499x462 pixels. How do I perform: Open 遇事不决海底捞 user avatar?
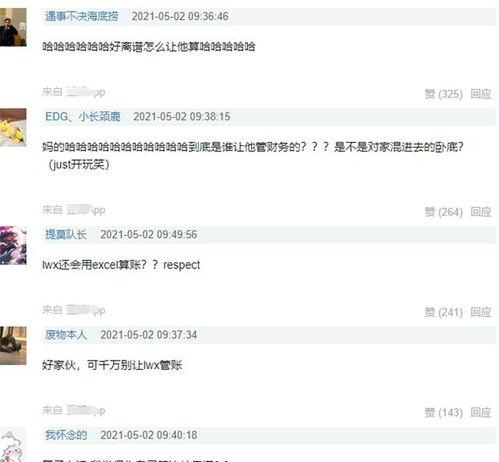(x=13, y=27)
